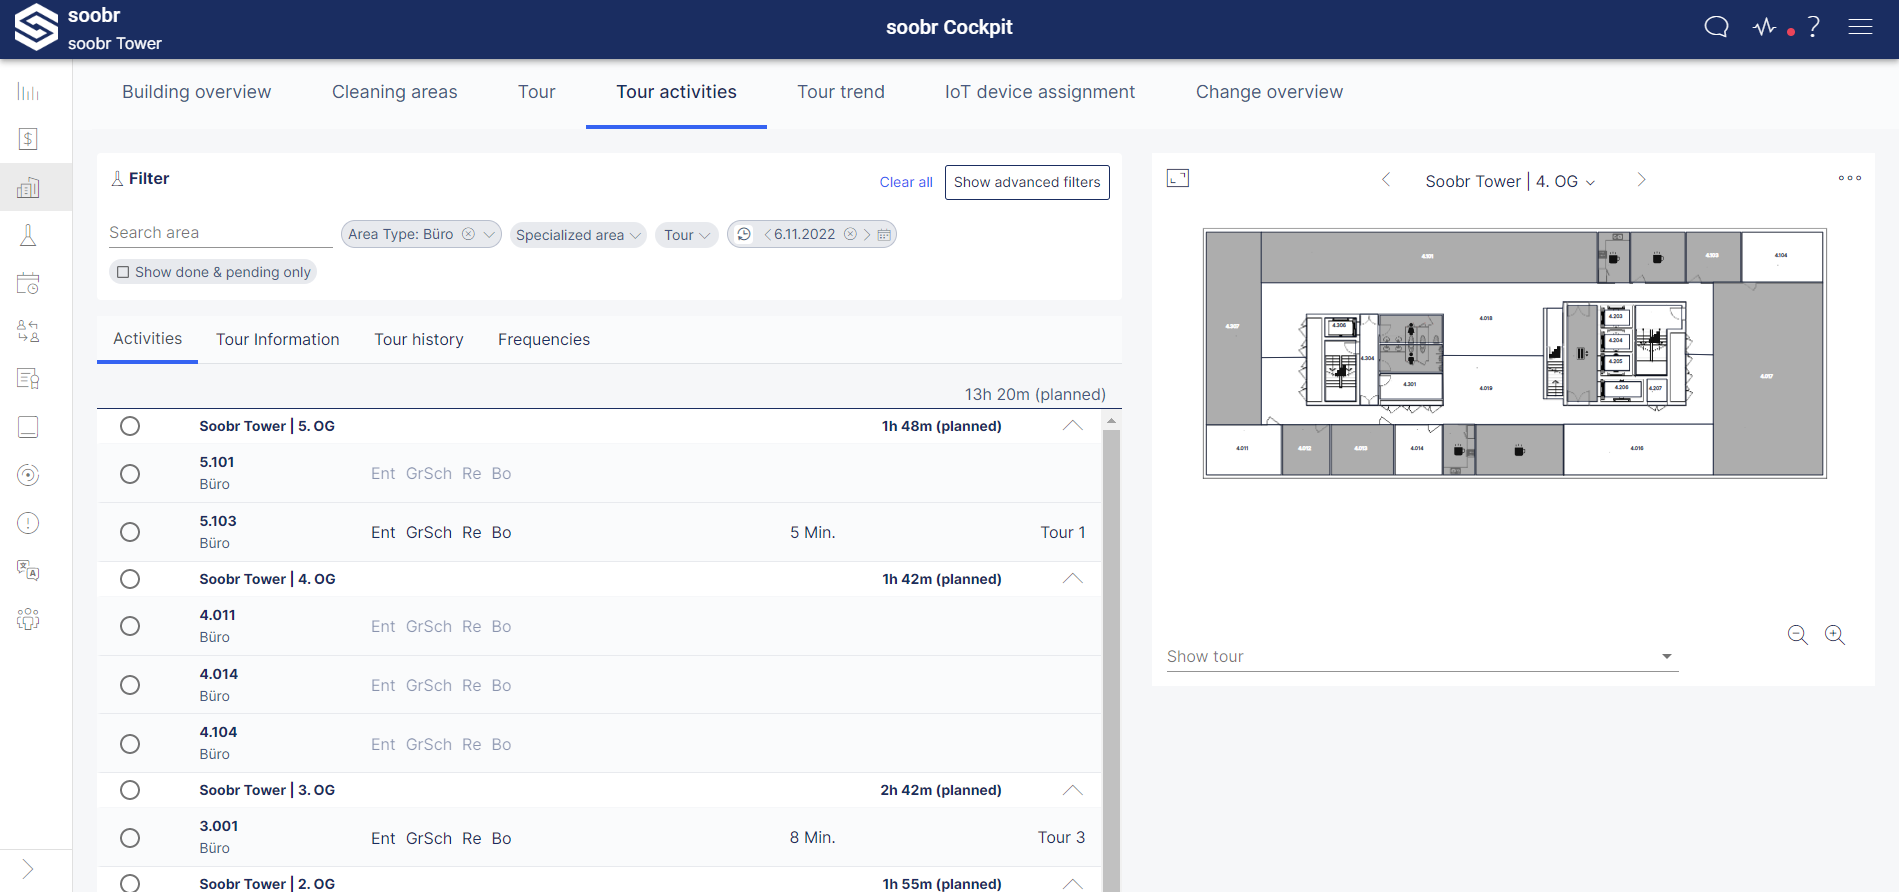Open the Change overview tab
The image size is (1899, 892).
[1269, 92]
